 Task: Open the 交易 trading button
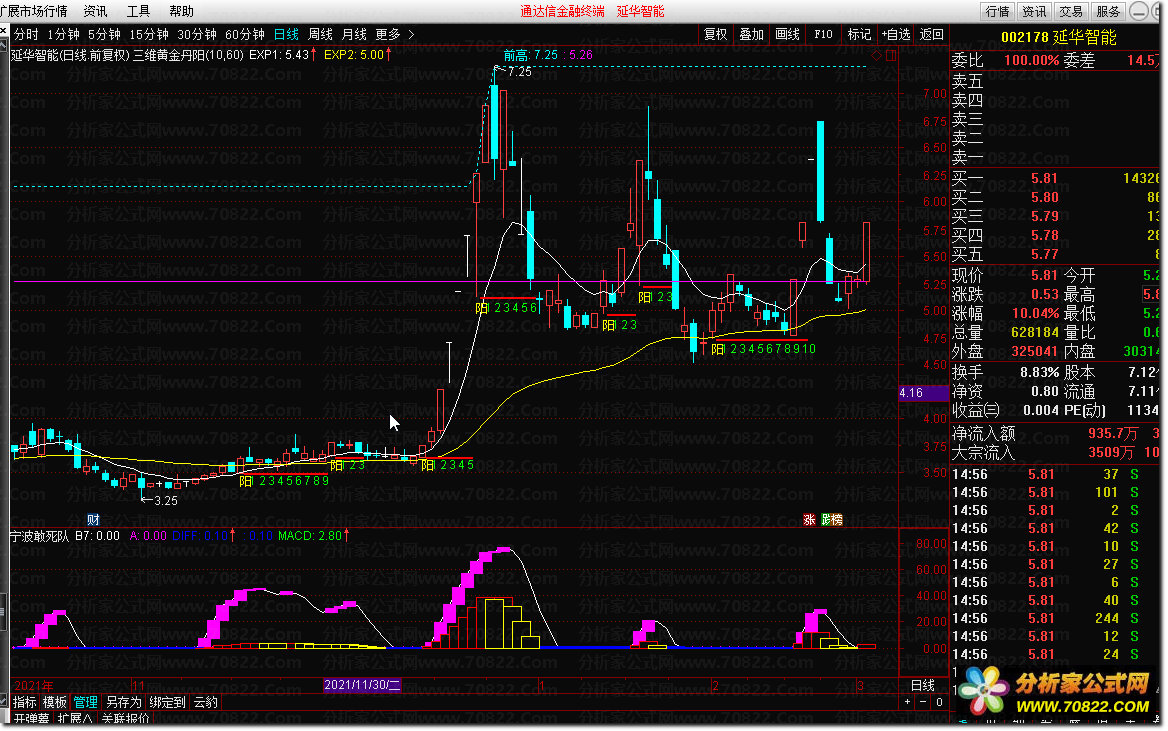click(1071, 11)
